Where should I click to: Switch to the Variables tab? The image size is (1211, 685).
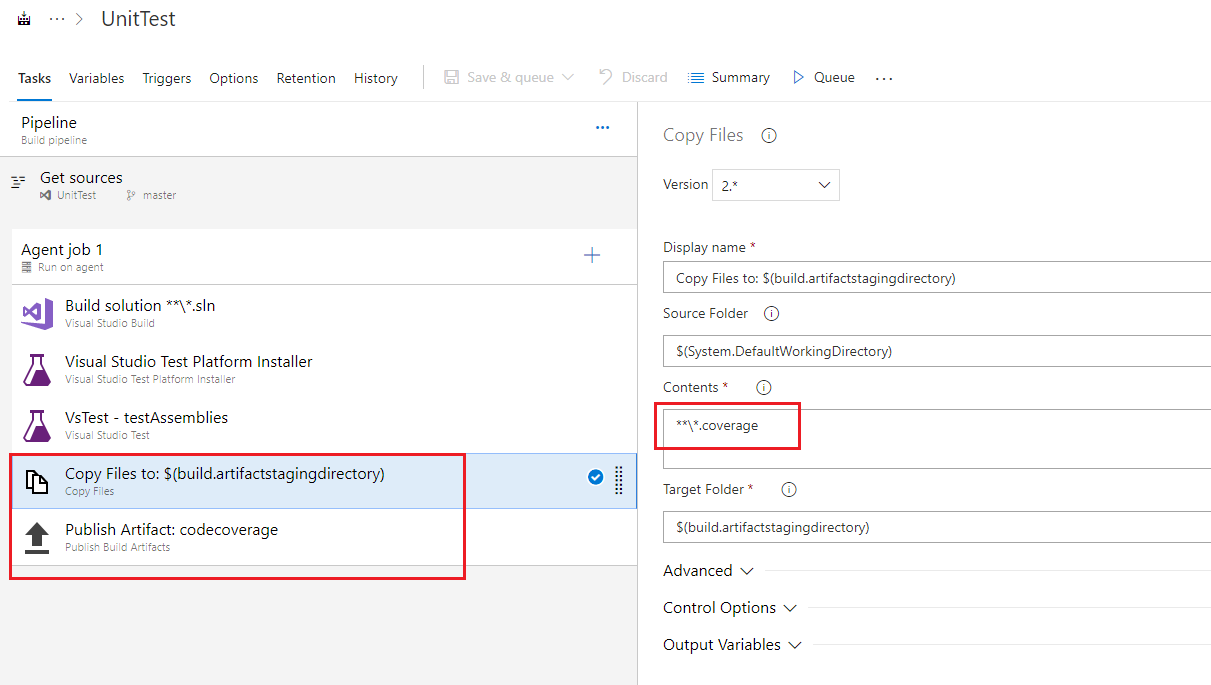click(x=97, y=78)
